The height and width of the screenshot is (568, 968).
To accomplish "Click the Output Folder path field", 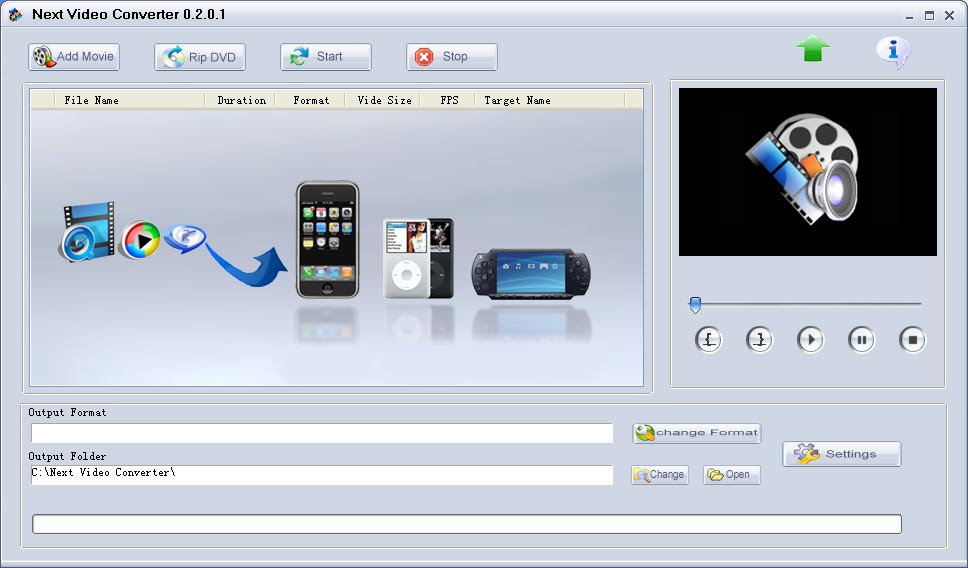I will tap(322, 475).
